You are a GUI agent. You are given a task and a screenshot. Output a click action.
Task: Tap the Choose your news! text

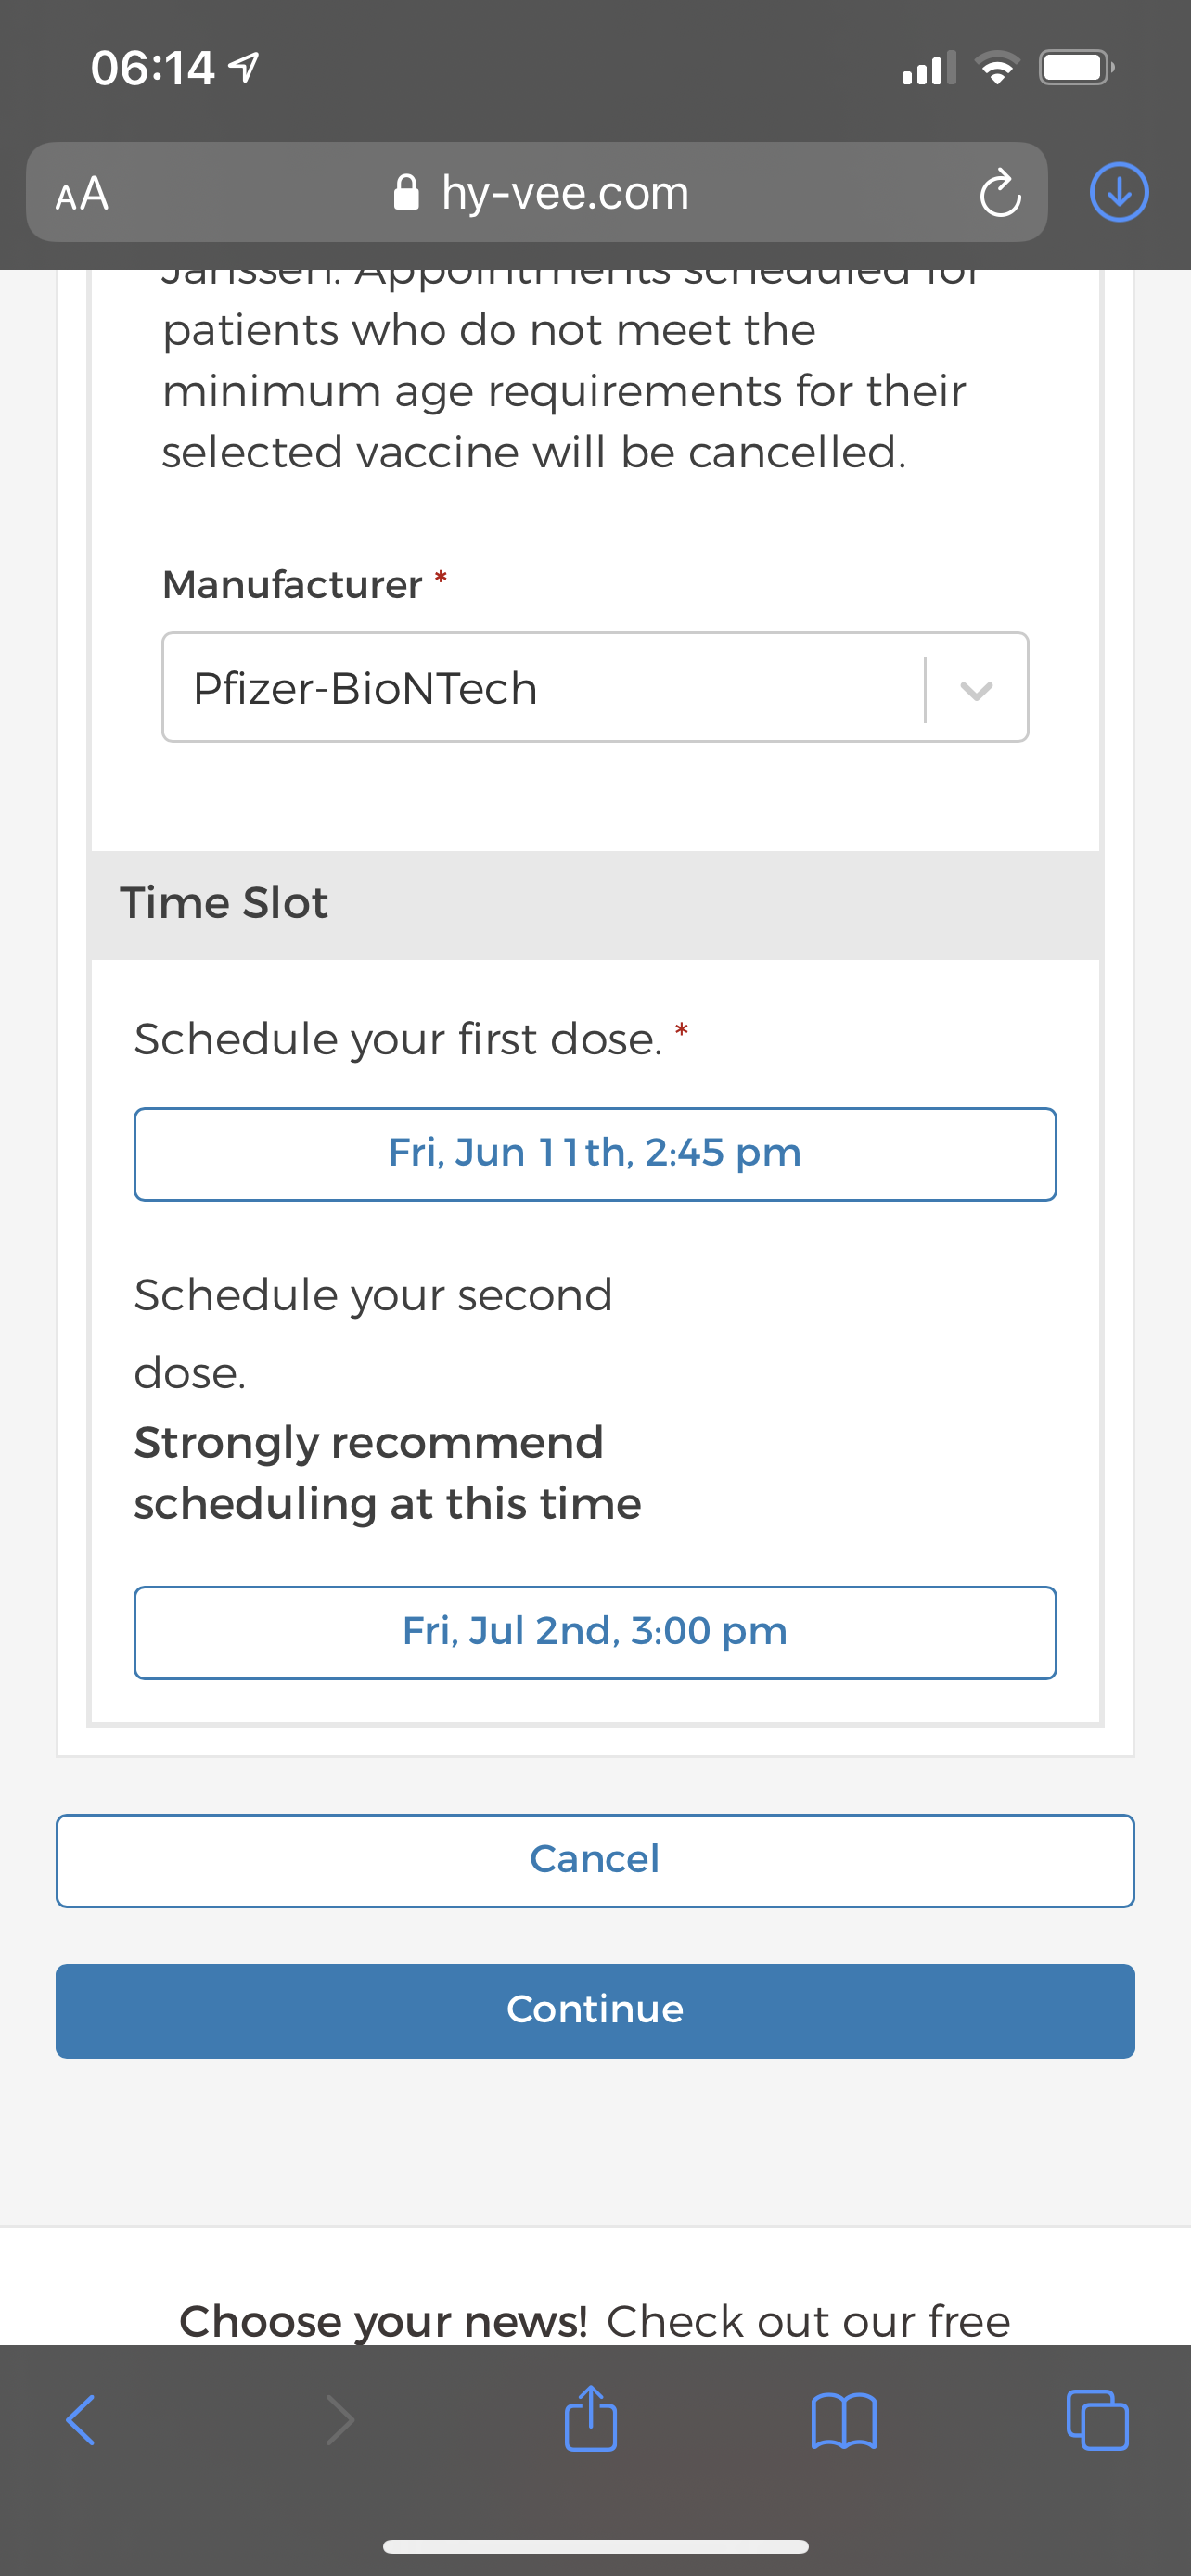[x=383, y=2321]
